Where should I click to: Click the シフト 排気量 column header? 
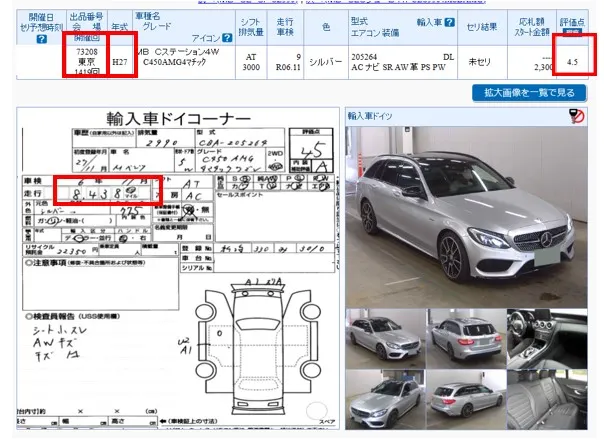tap(251, 27)
